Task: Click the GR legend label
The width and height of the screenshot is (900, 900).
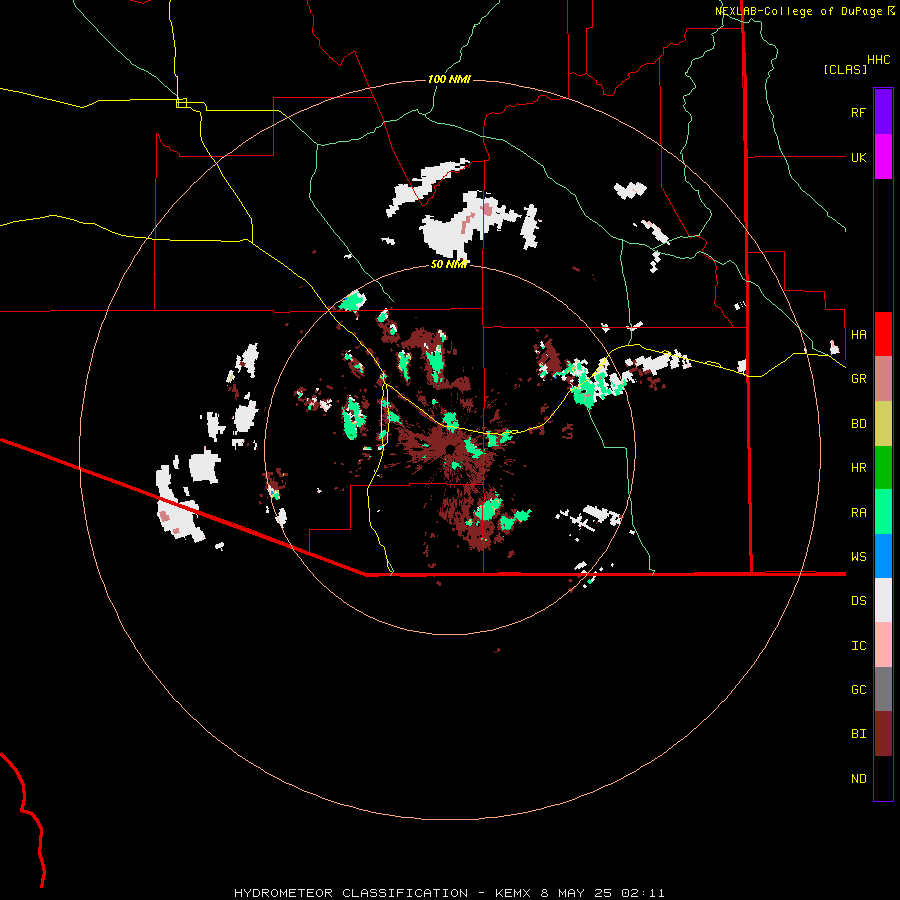Action: [858, 379]
